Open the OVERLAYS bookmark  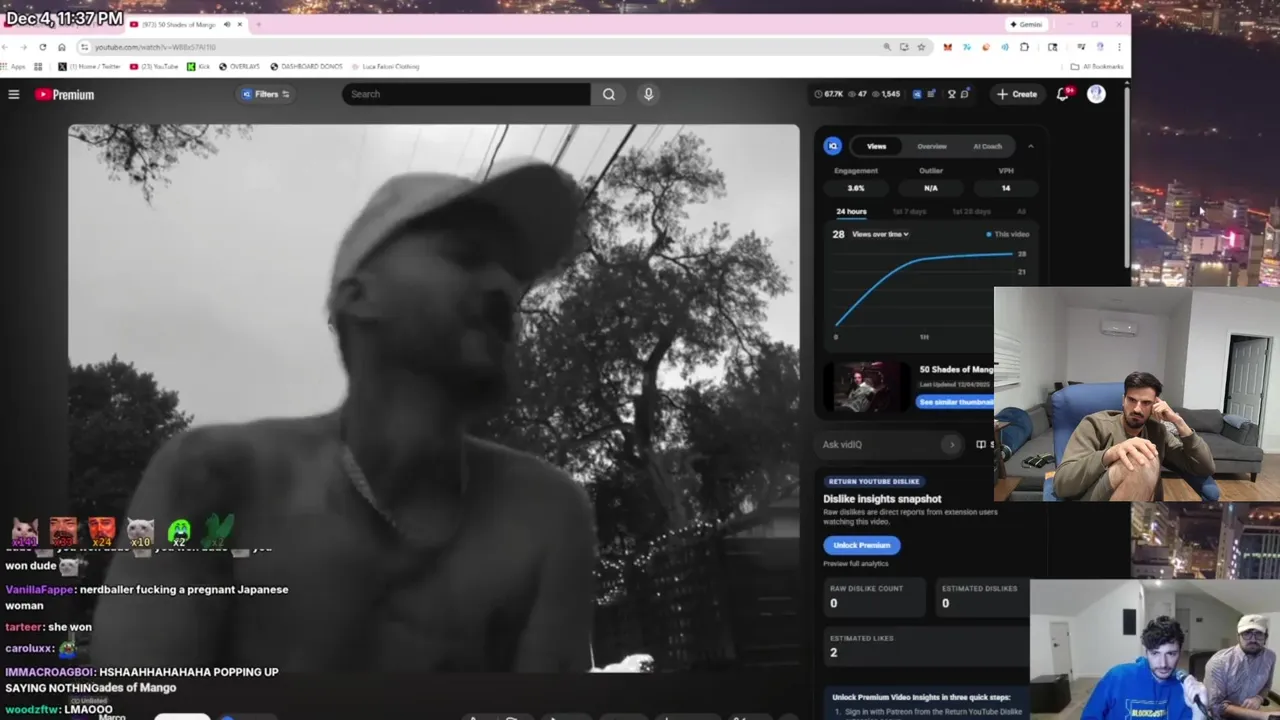click(x=239, y=67)
